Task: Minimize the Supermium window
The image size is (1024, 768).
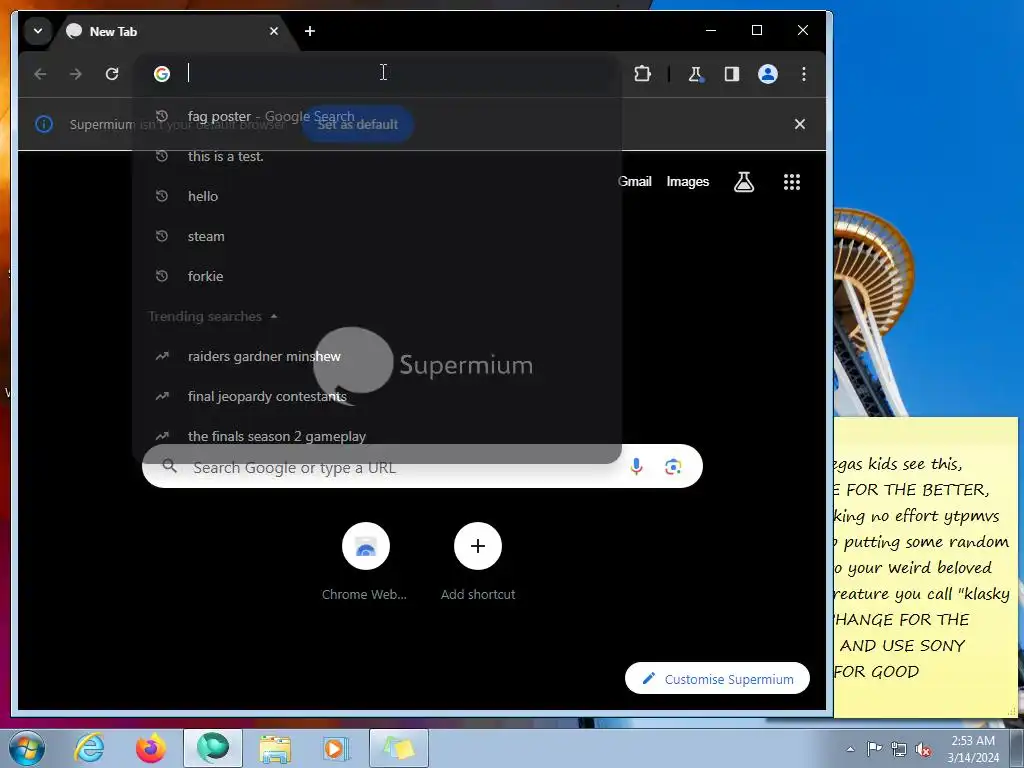Action: [x=711, y=30]
